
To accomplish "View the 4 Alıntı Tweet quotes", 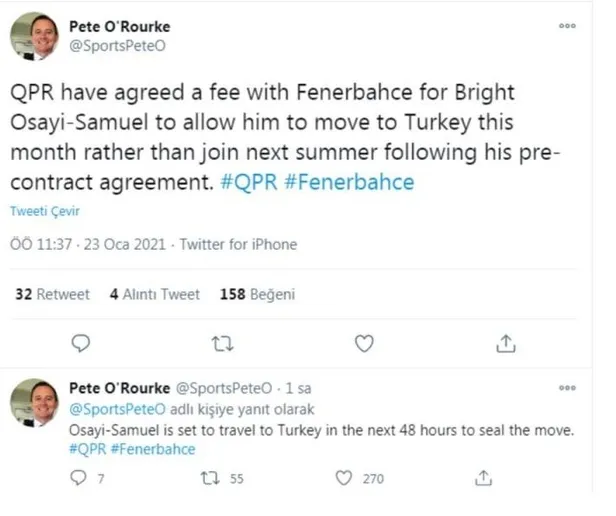I will (x=154, y=294).
